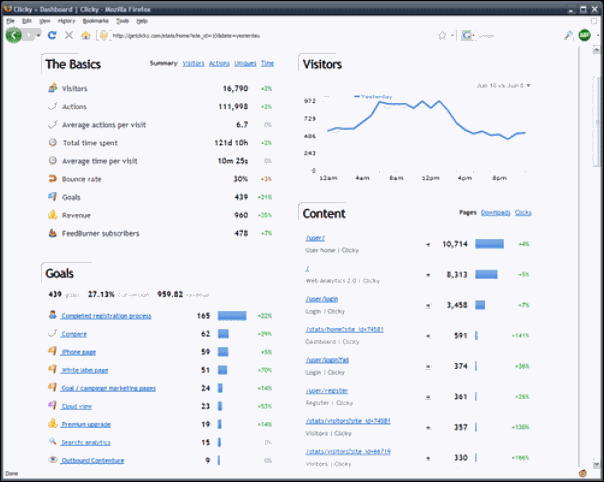
Task: Open the bookmark star dropdown arrow
Action: coord(452,36)
